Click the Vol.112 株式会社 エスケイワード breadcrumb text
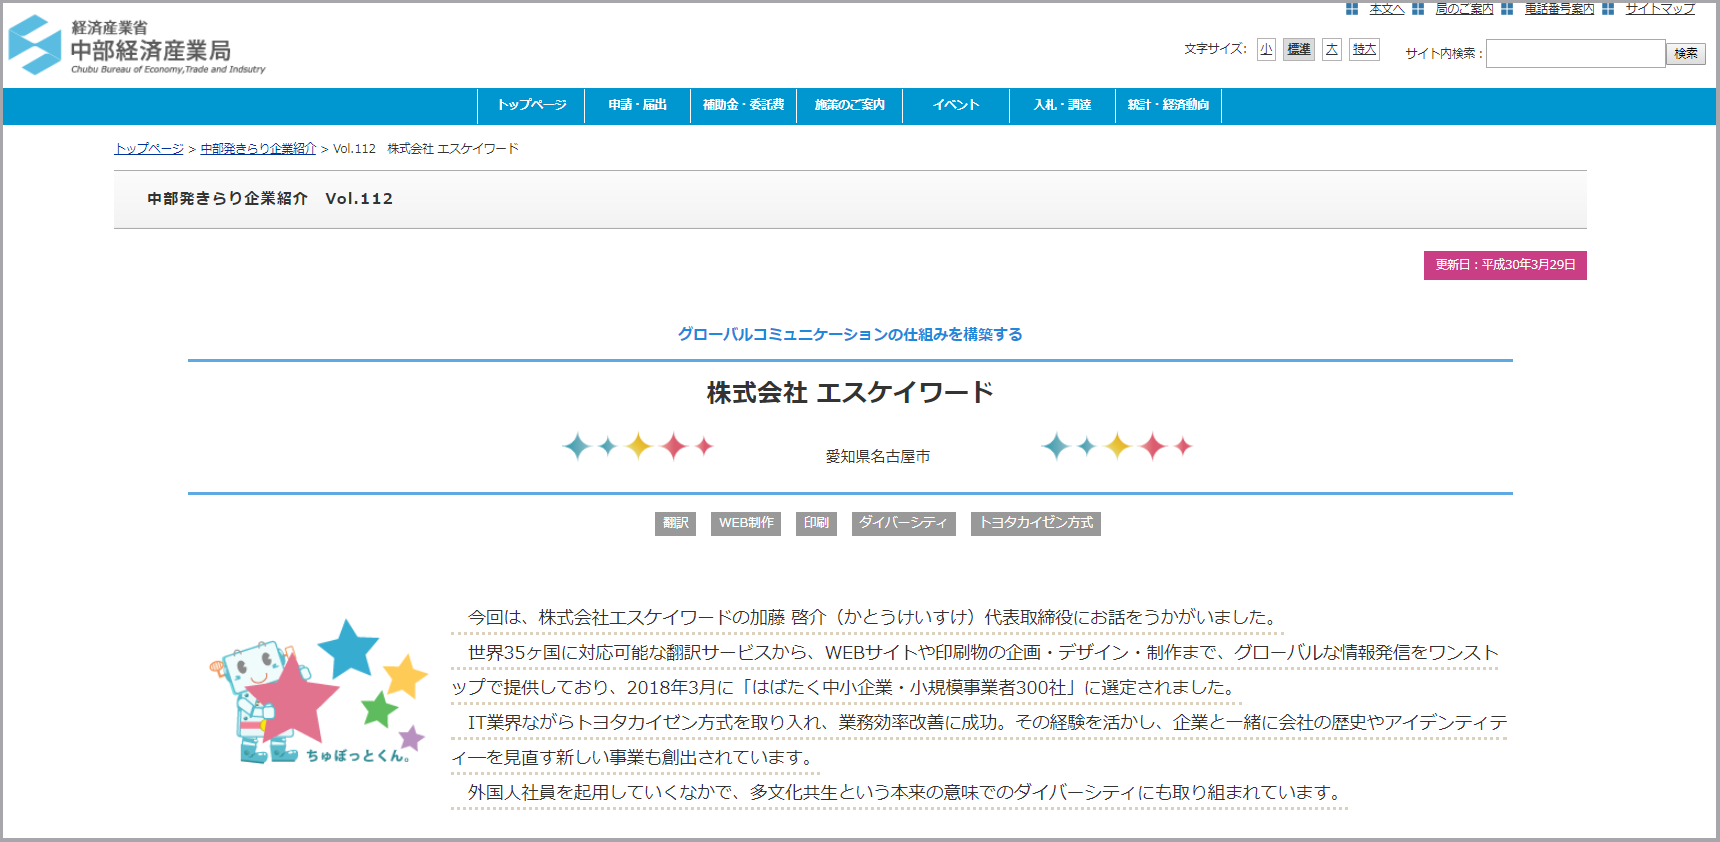Image resolution: width=1720 pixels, height=842 pixels. point(426,149)
